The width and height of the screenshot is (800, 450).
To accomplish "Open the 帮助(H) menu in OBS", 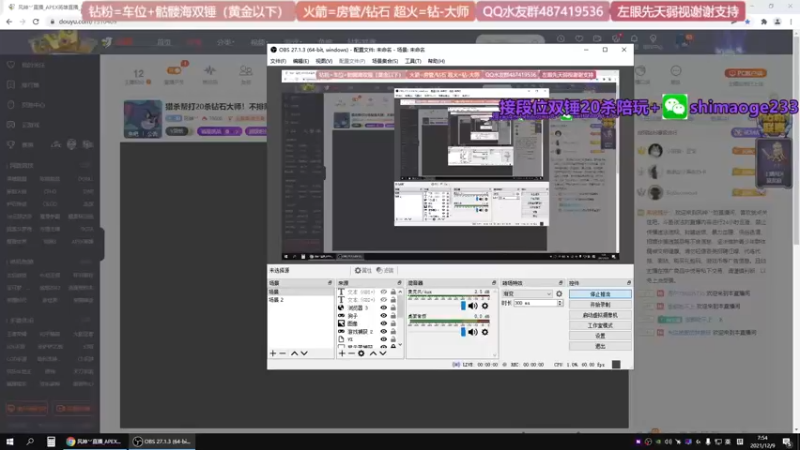I will coord(436,61).
